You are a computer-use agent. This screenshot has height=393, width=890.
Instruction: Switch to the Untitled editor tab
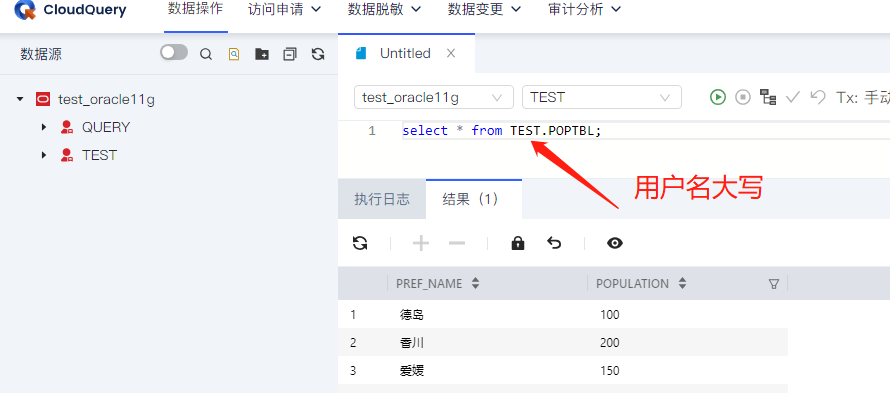405,53
